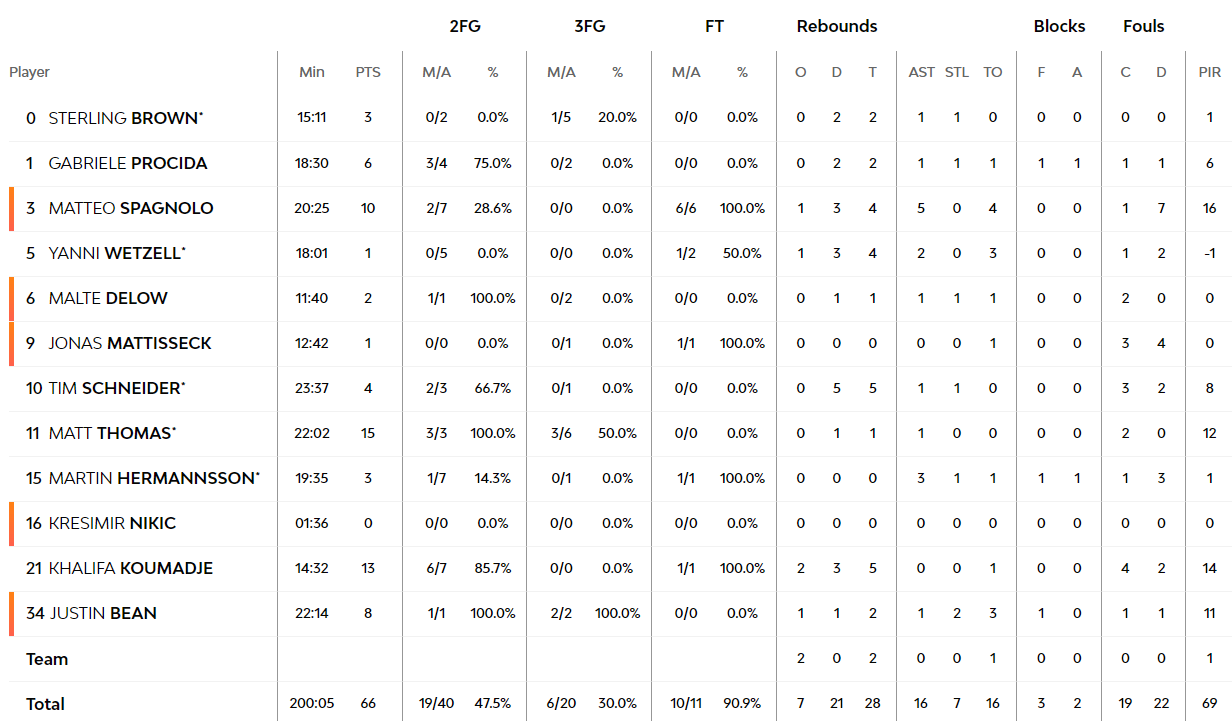
Task: Open Khalifa Koumadje's profile link
Action: tap(130, 568)
